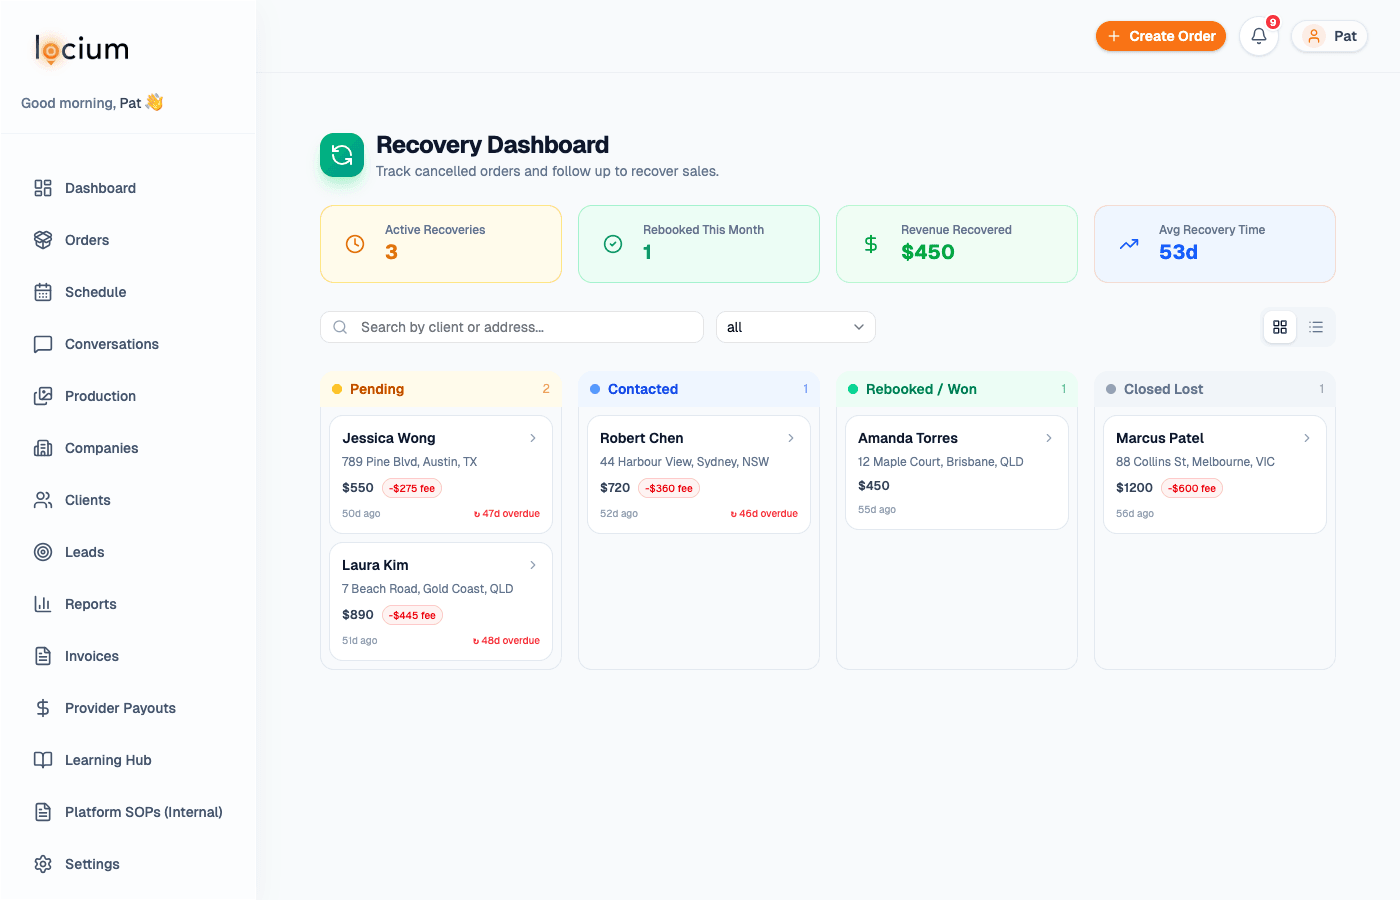
Task: Click the Revenue Recovered dollar icon
Action: point(871,244)
